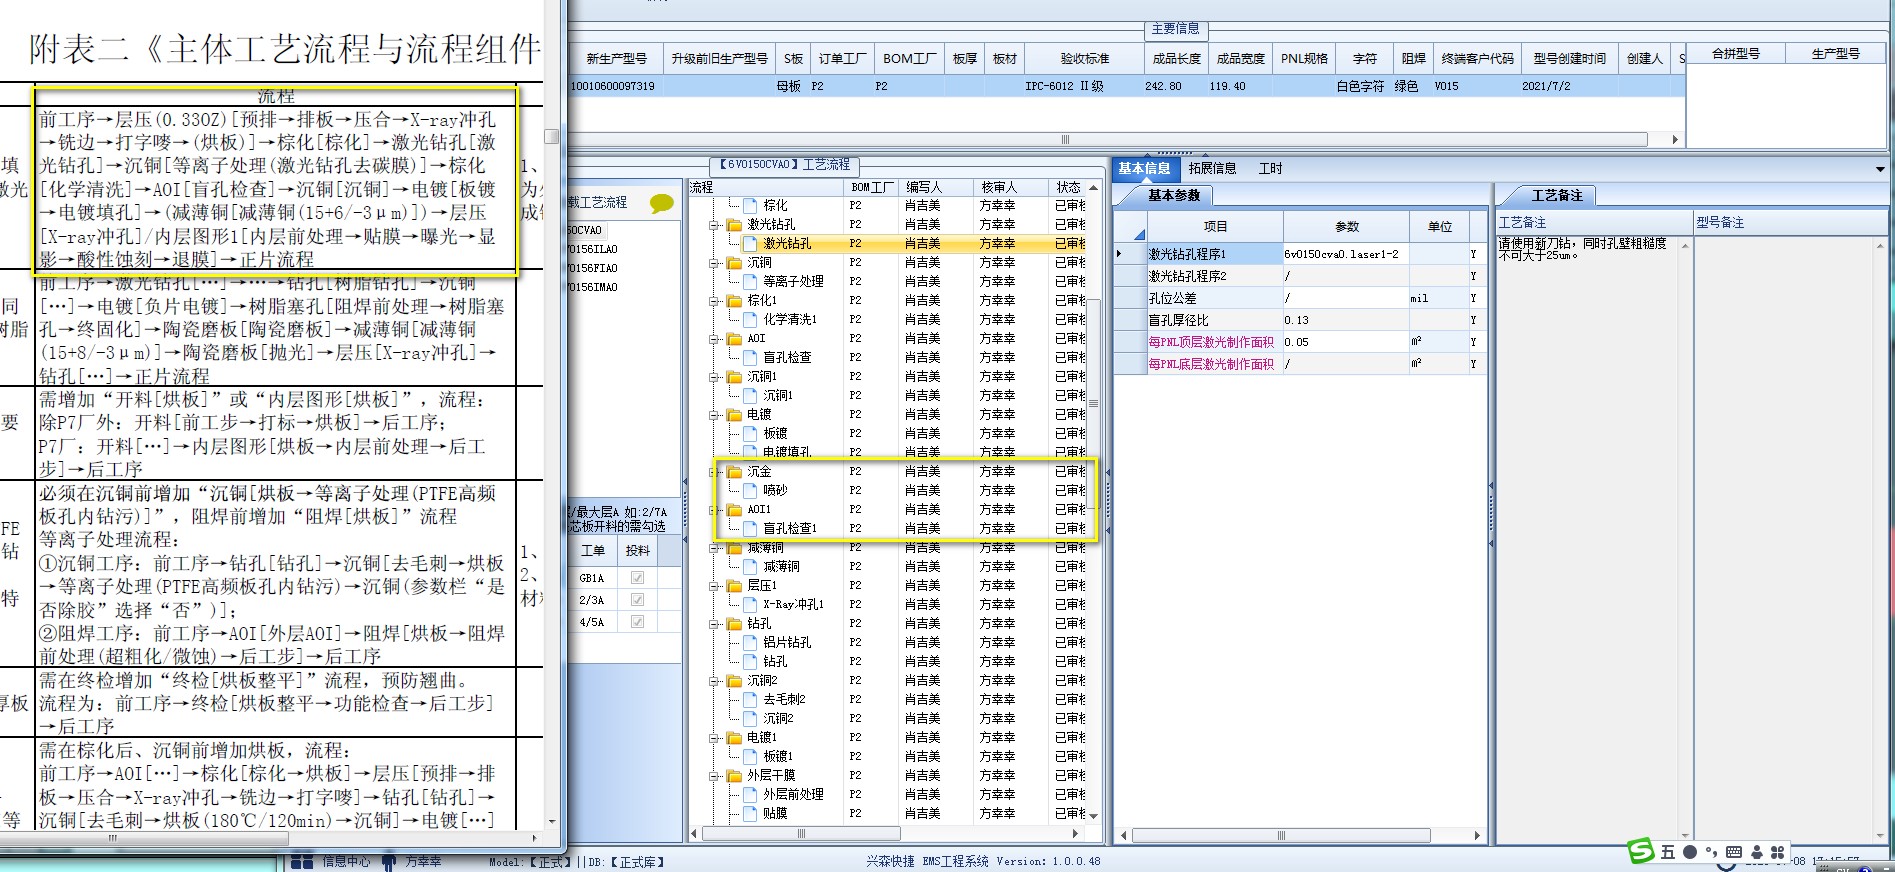The width and height of the screenshot is (1895, 872).
Task: Click the 状态 column header in process tree
Action: pos(1068,187)
